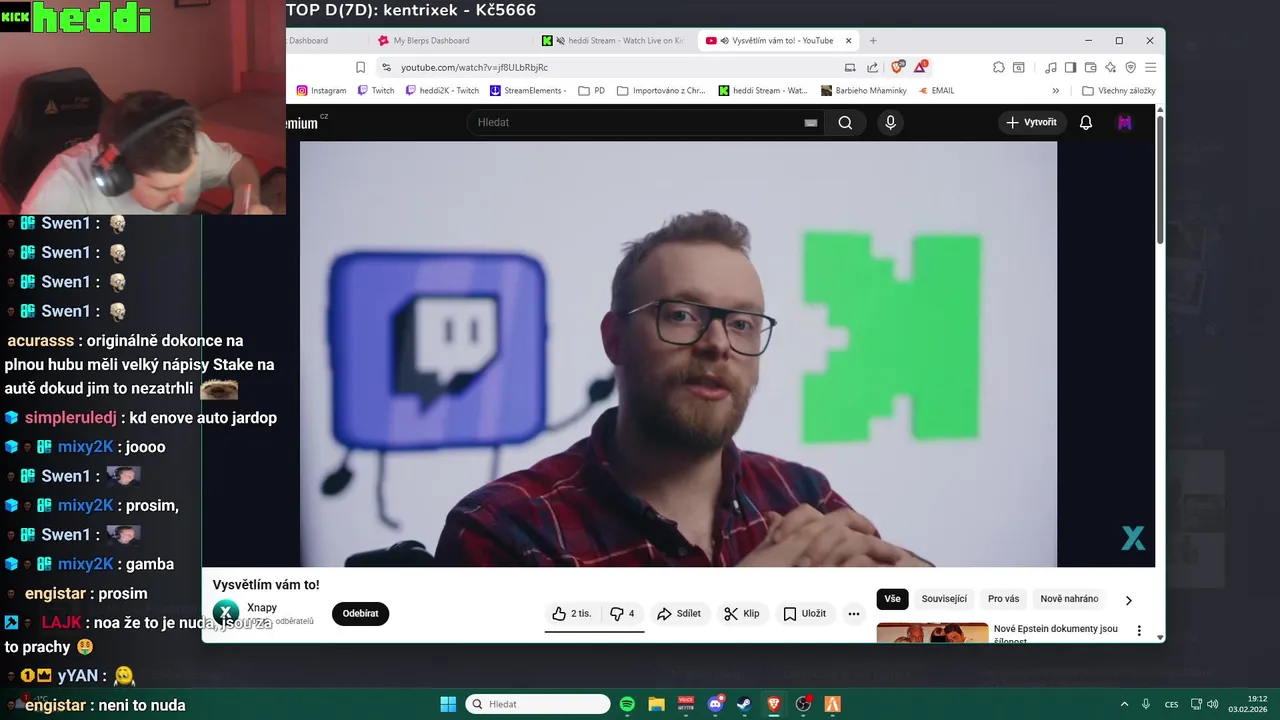The image size is (1280, 720).
Task: Open Brave Wallet icon
Action: click(x=1090, y=67)
